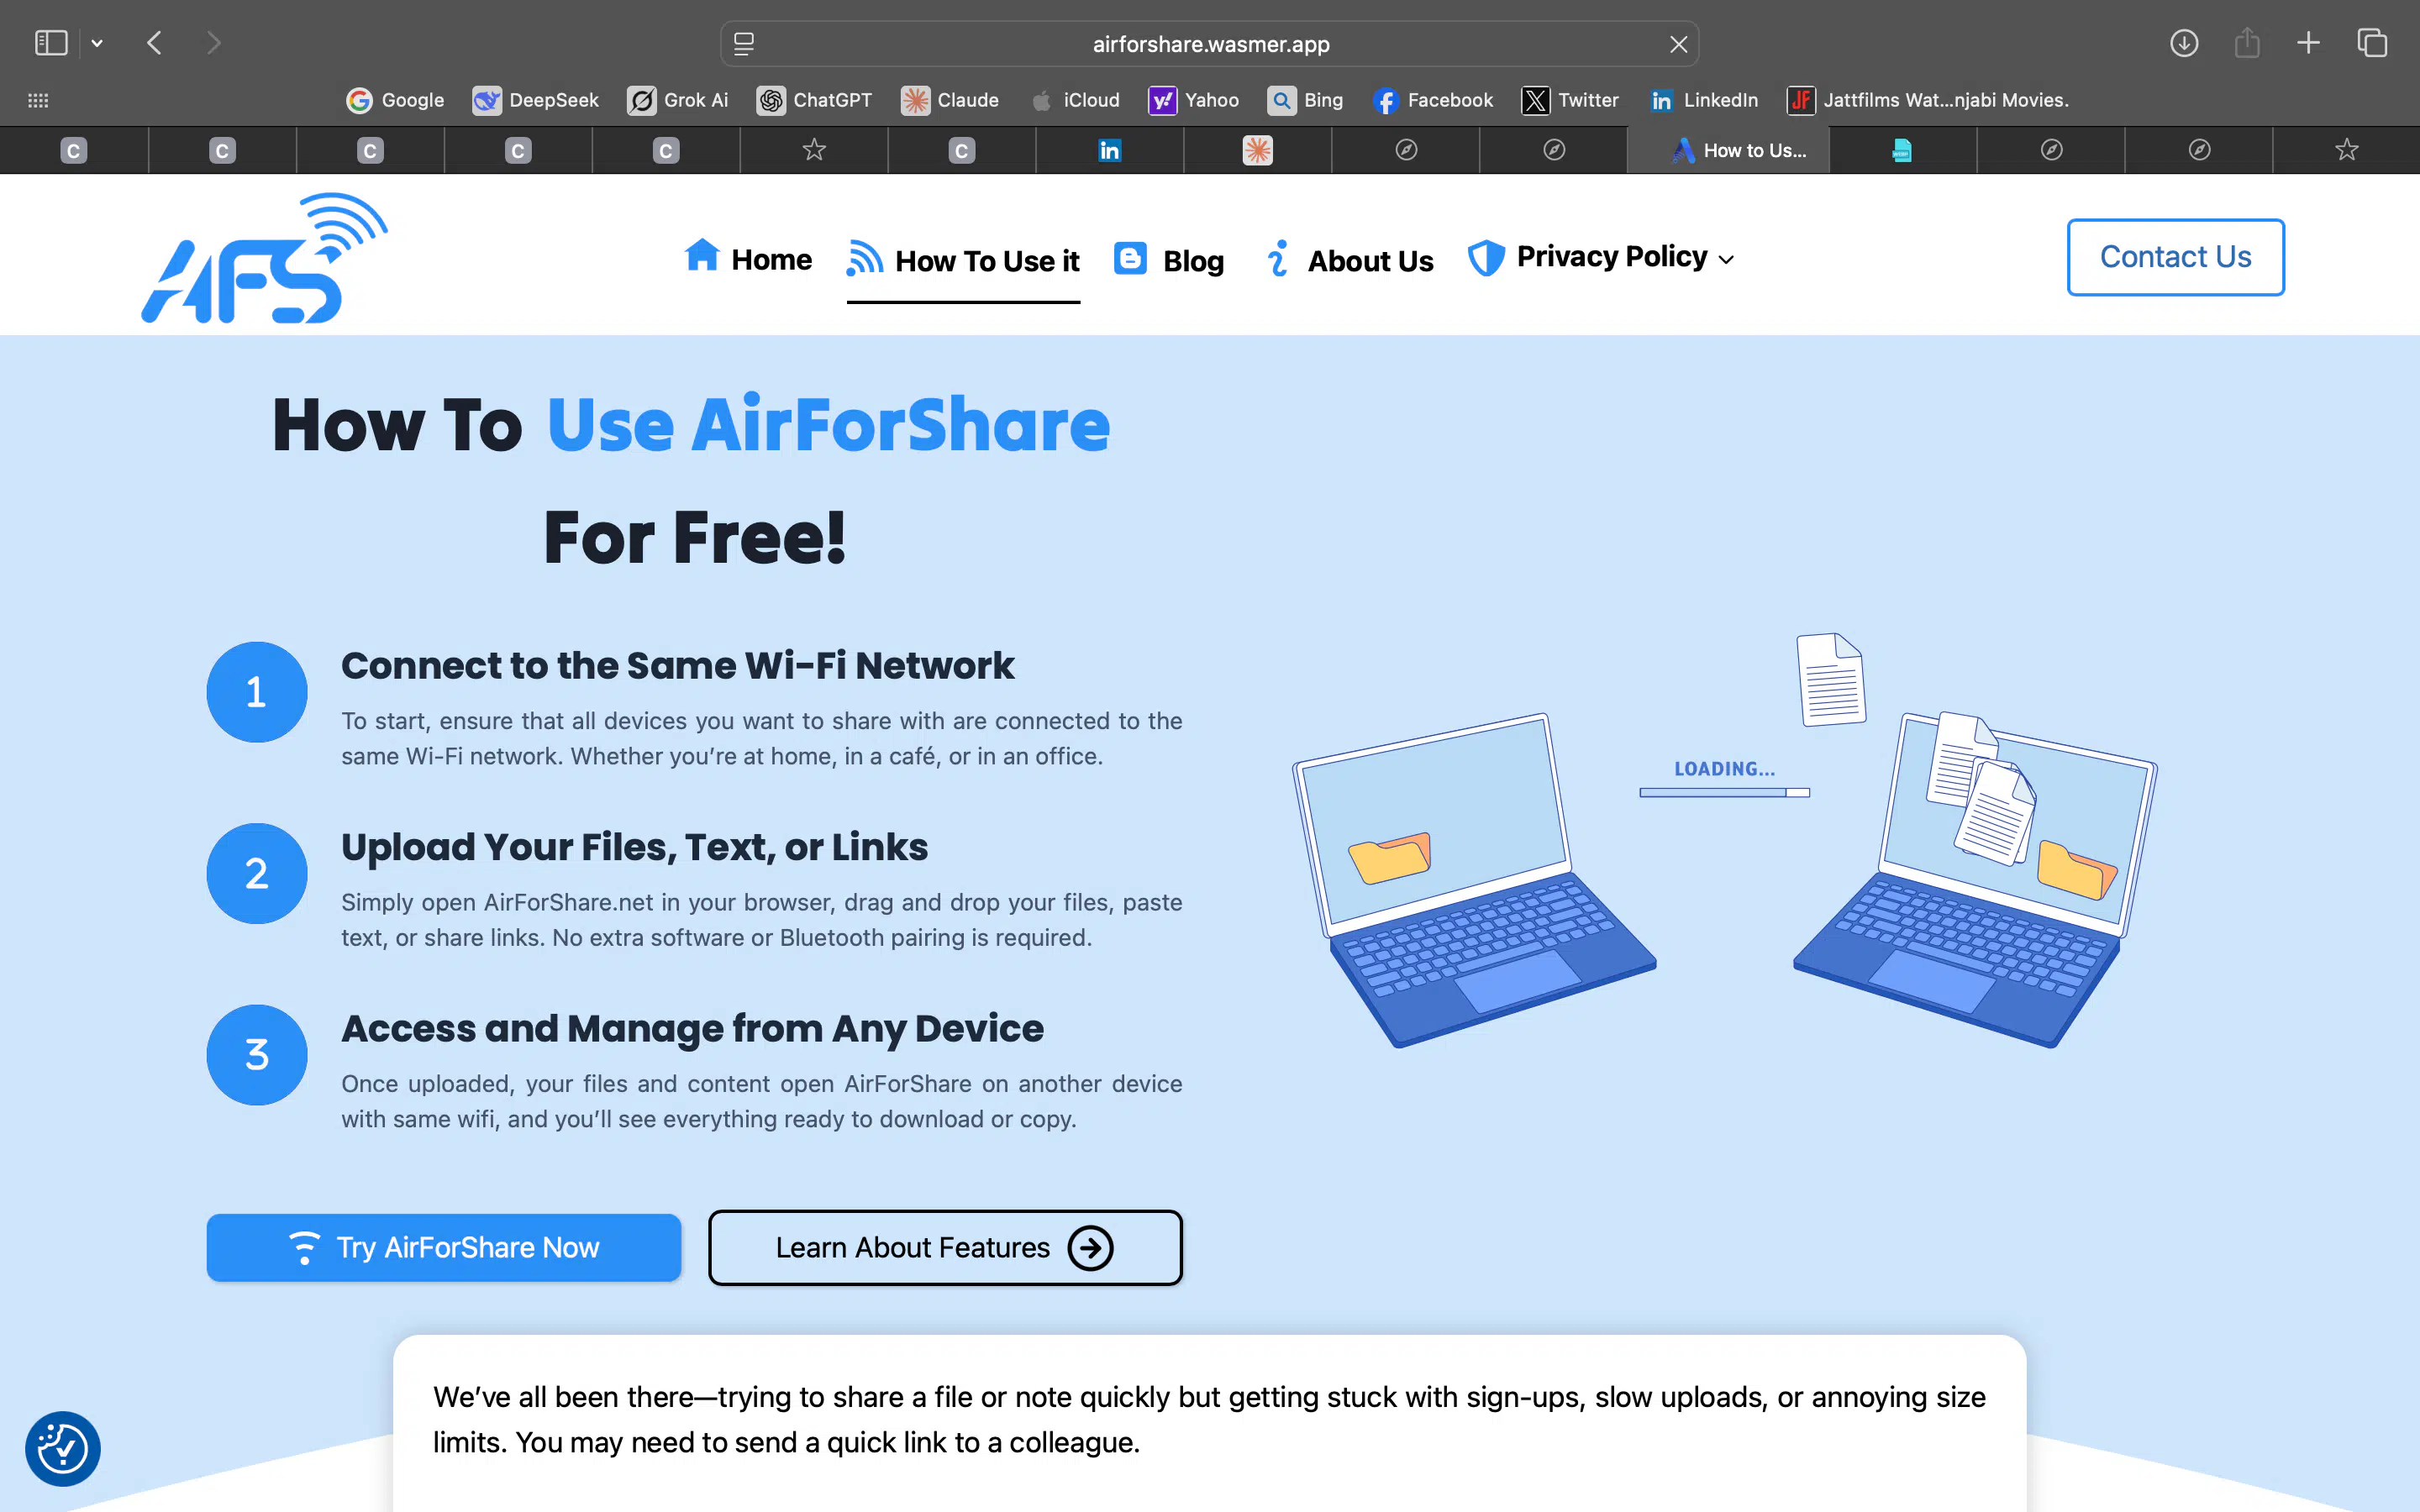This screenshot has height=1512, width=2420.
Task: Open the Google bookmark
Action: [x=393, y=100]
